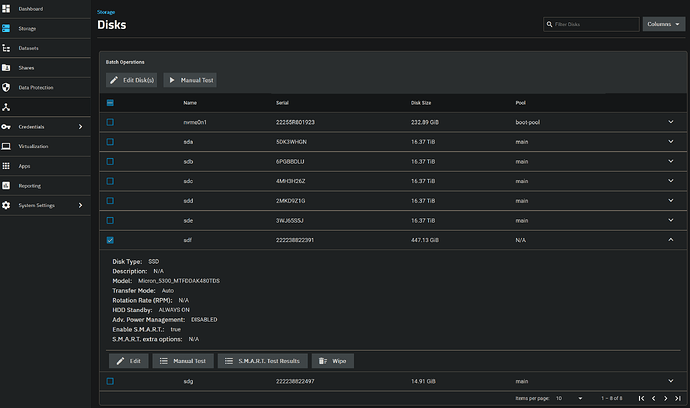690x408 pixels.
Task: Open the Dashboard menu item
Action: [45, 9]
